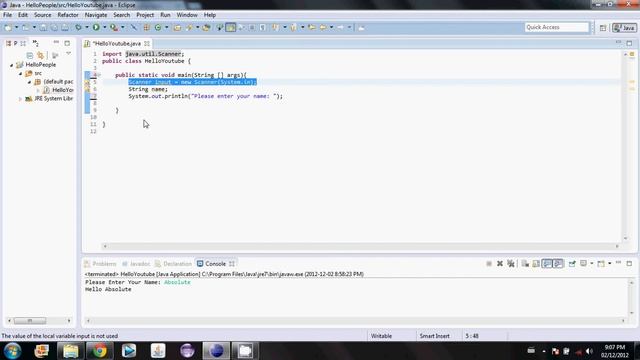The height and width of the screenshot is (360, 640).
Task: Open the New Java Class dropdown arrow
Action: click(x=167, y=27)
